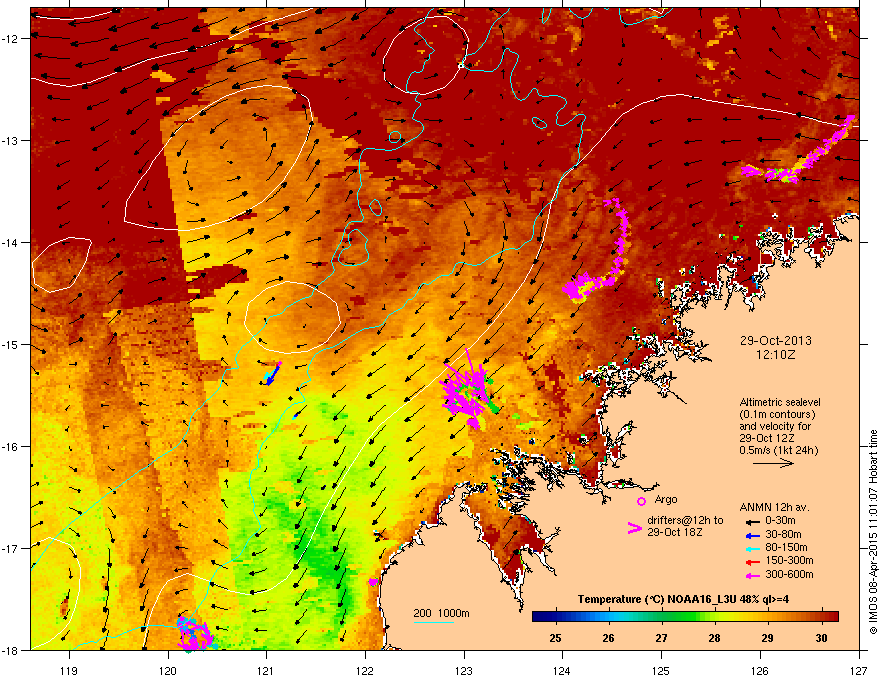Image resolution: width=880 pixels, height=680 pixels.
Task: Click the longitude axis label 124
Action: point(562,671)
